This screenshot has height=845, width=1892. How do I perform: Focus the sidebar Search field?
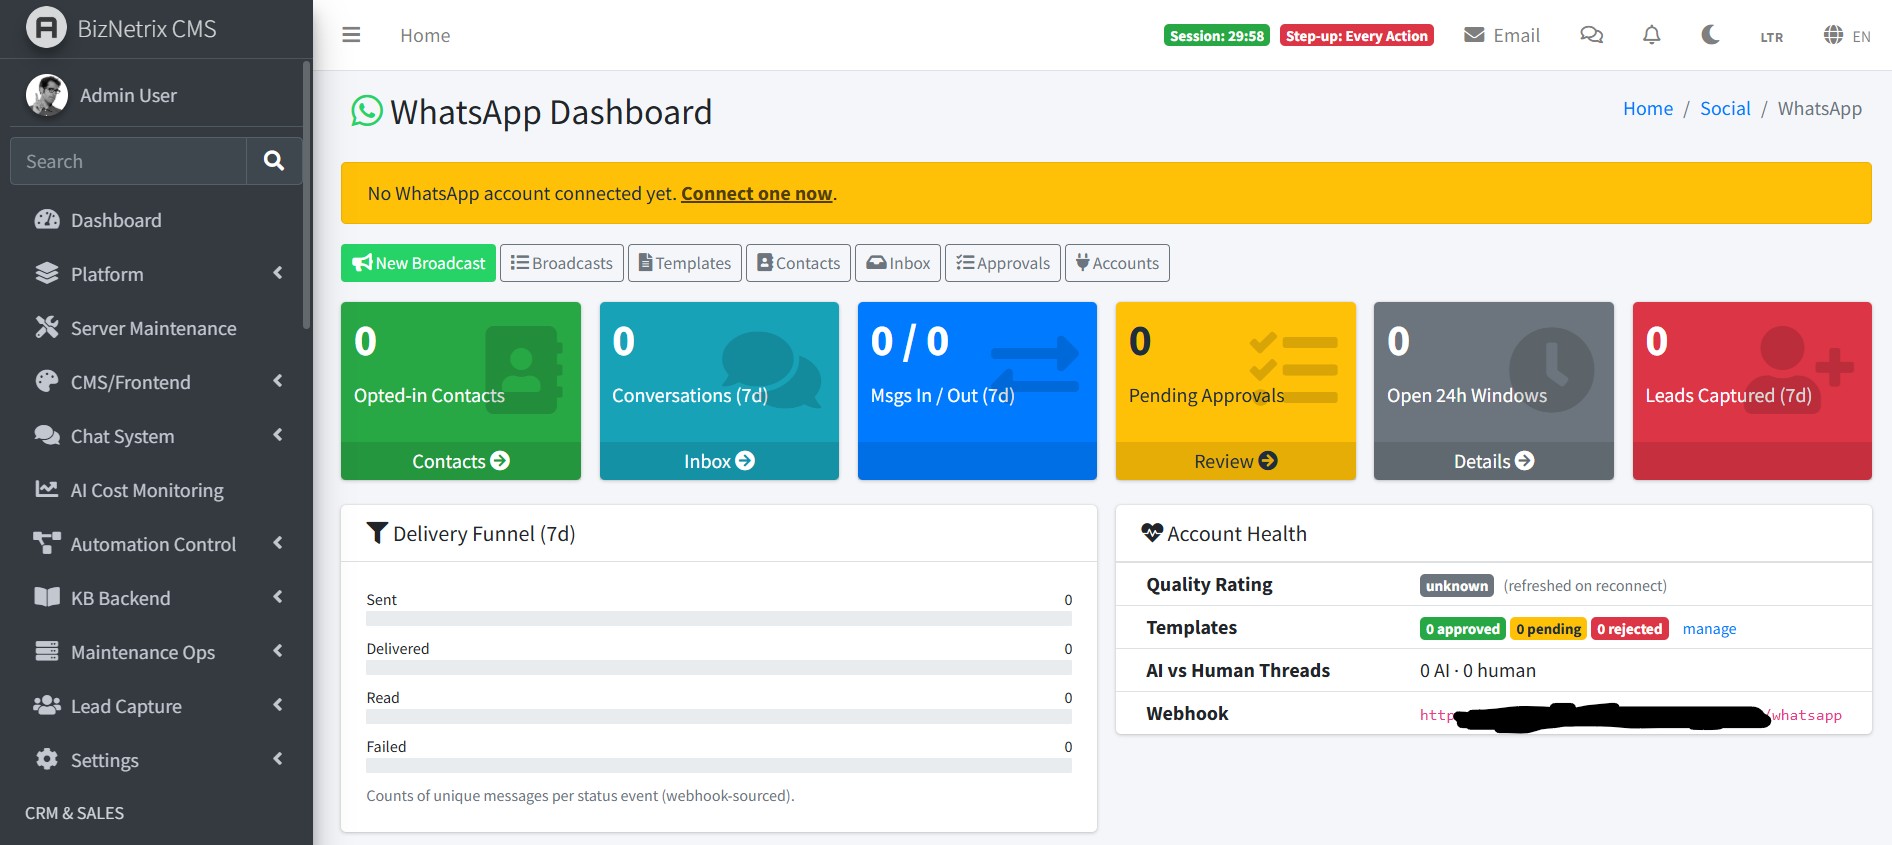tap(128, 161)
